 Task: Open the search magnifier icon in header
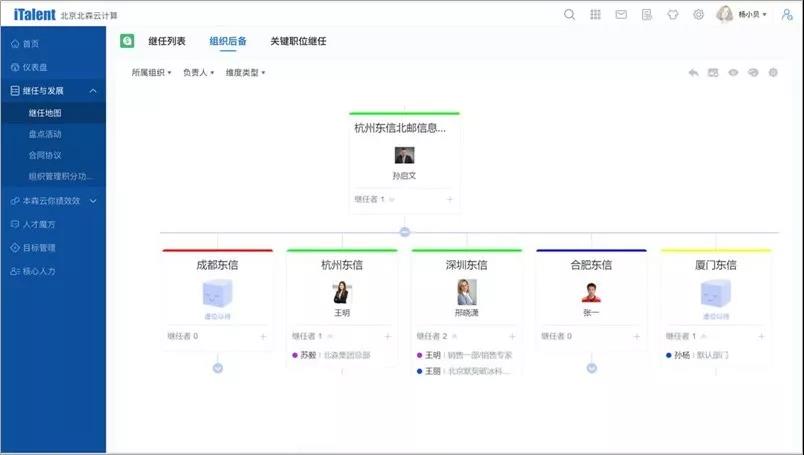coord(569,15)
